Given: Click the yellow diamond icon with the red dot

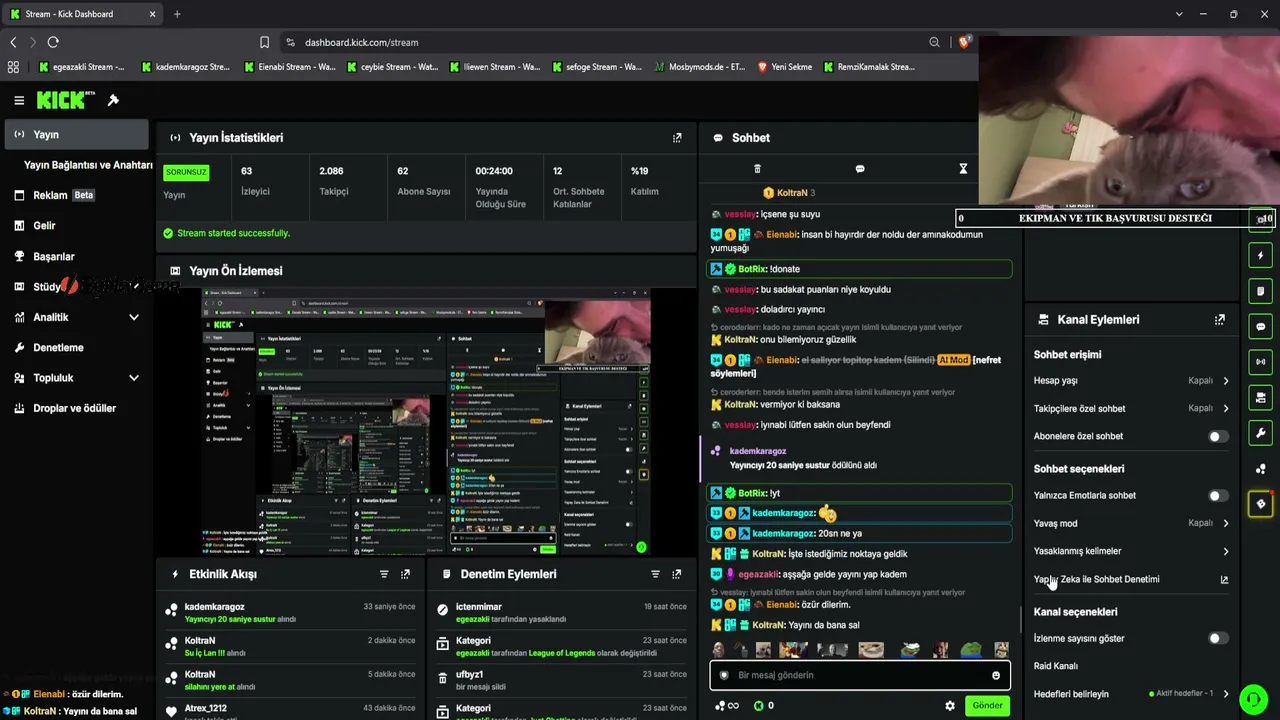Looking at the screenshot, I should 1261,504.
